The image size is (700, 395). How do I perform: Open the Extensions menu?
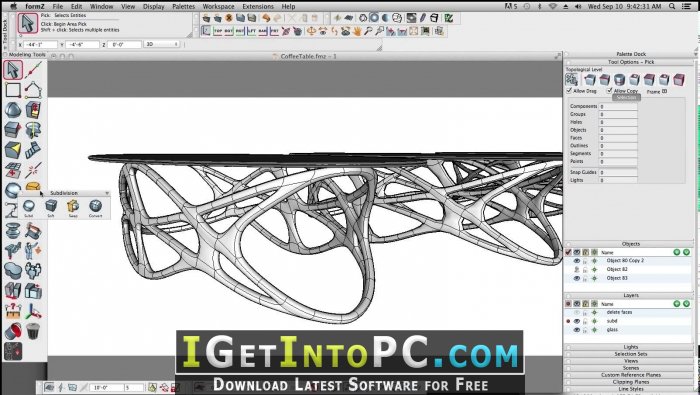(258, 6)
